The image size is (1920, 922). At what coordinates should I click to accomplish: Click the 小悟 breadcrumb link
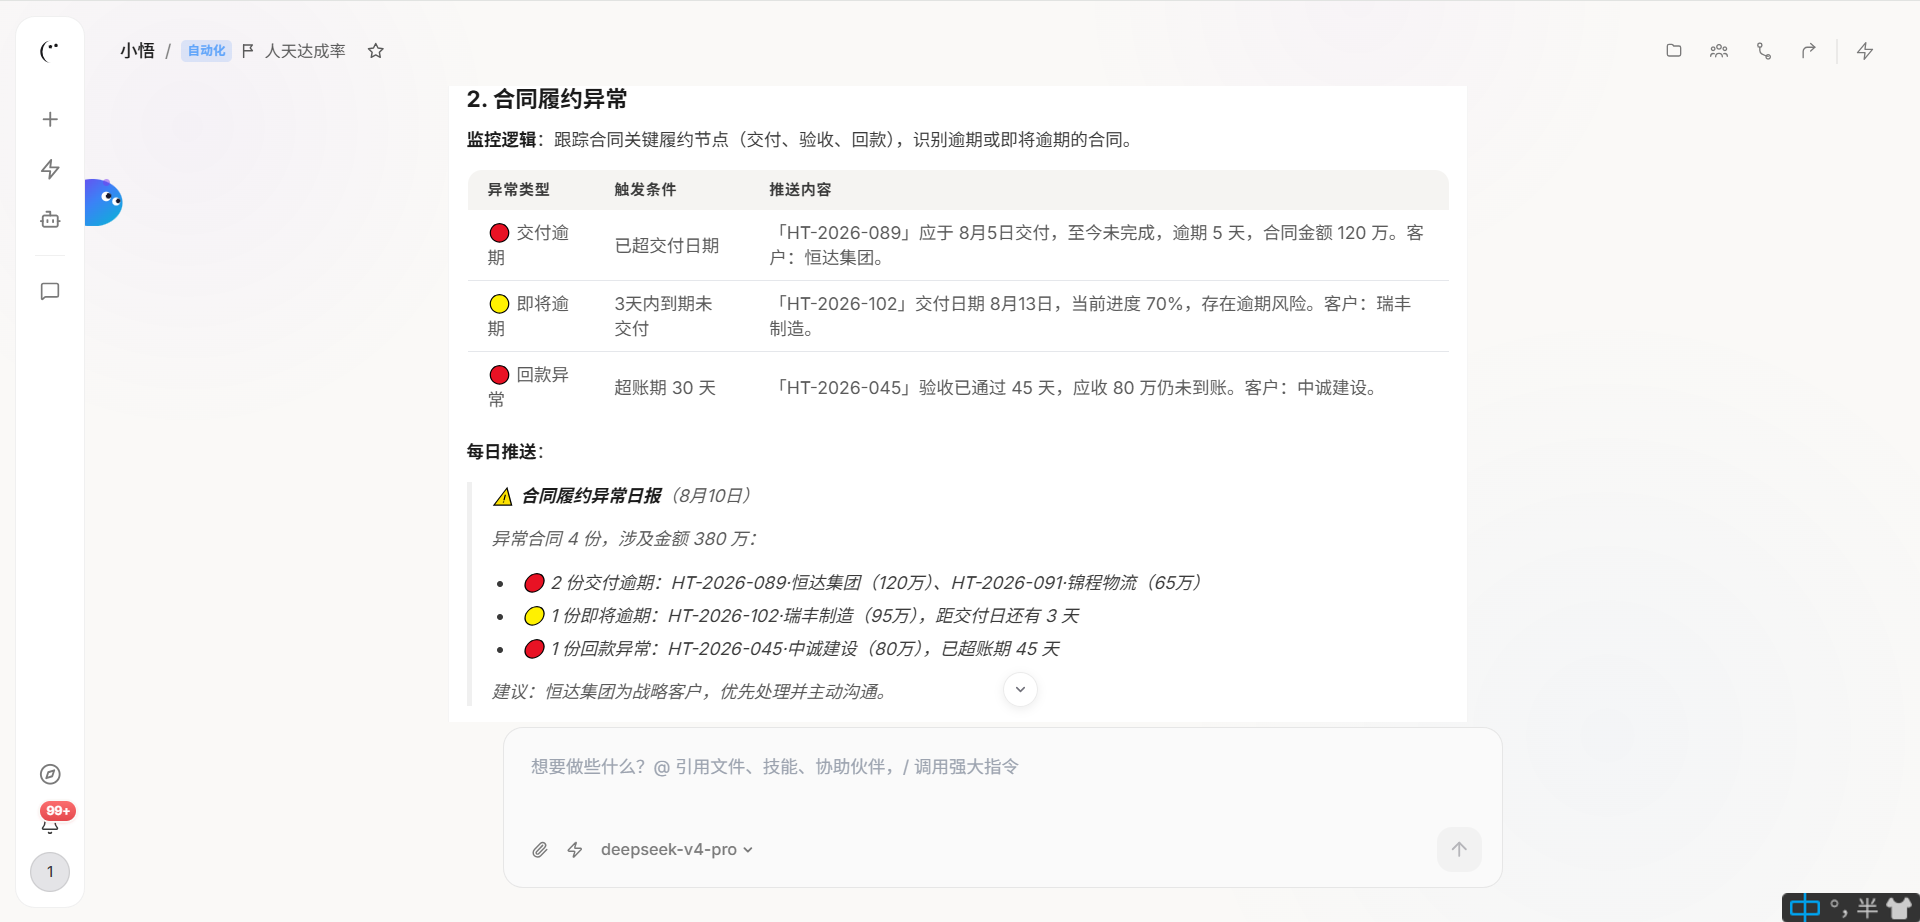click(x=137, y=50)
